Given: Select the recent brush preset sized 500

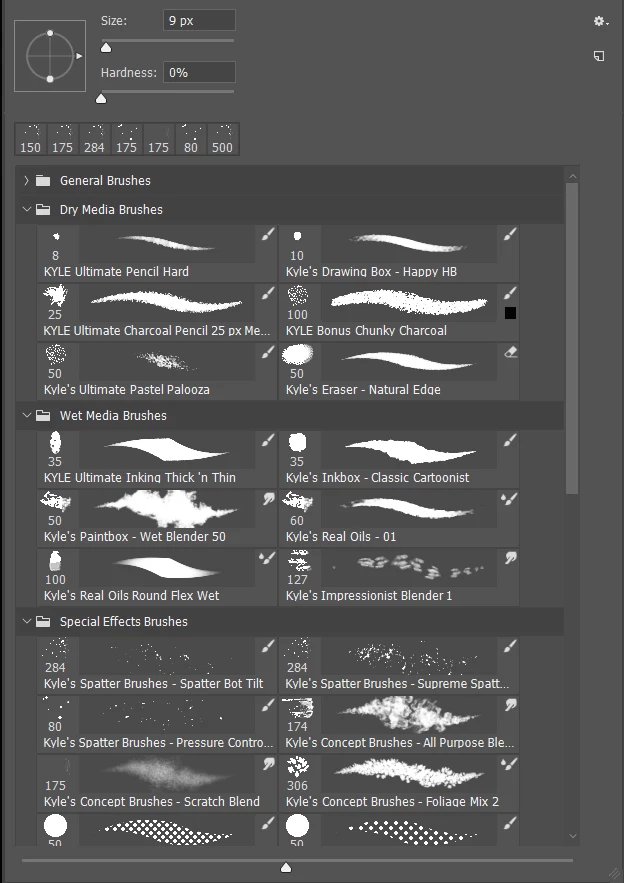Looking at the screenshot, I should point(222,139).
